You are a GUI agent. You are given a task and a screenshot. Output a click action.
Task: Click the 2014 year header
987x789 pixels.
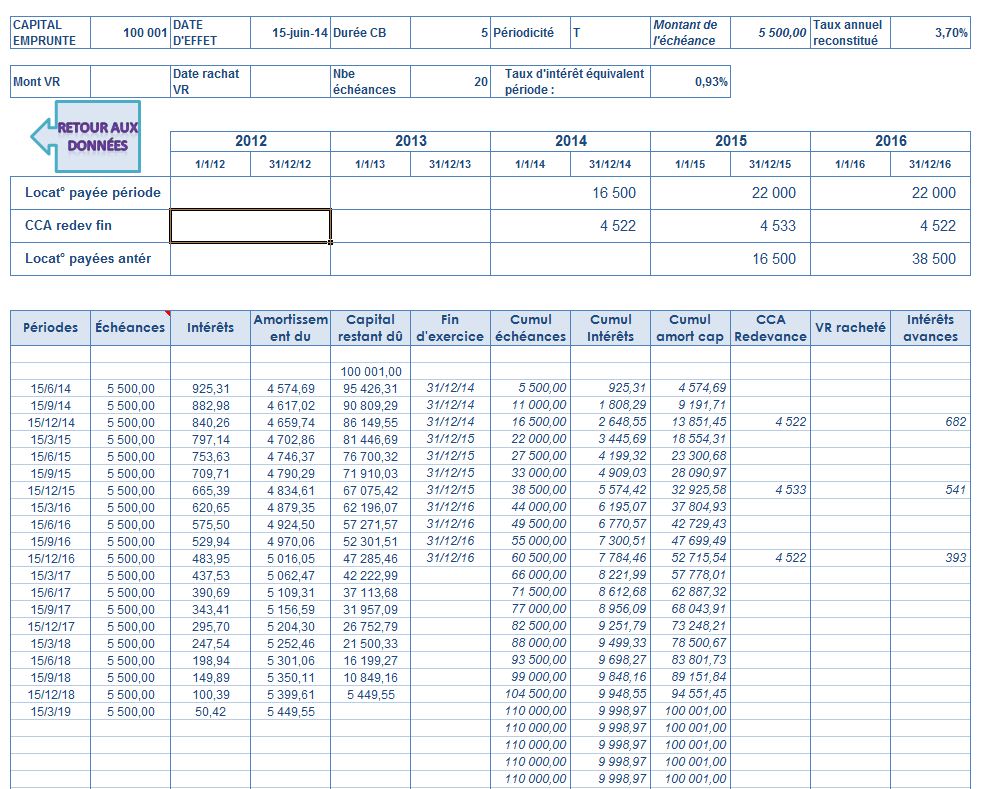pos(570,141)
